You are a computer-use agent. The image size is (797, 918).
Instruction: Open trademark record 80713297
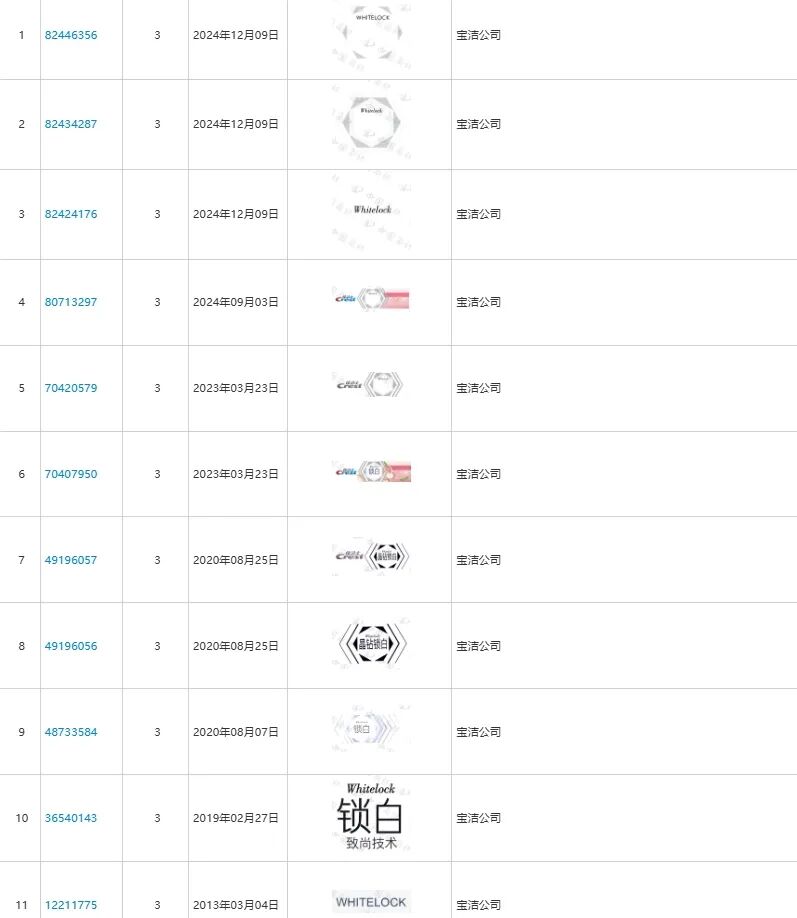71,302
